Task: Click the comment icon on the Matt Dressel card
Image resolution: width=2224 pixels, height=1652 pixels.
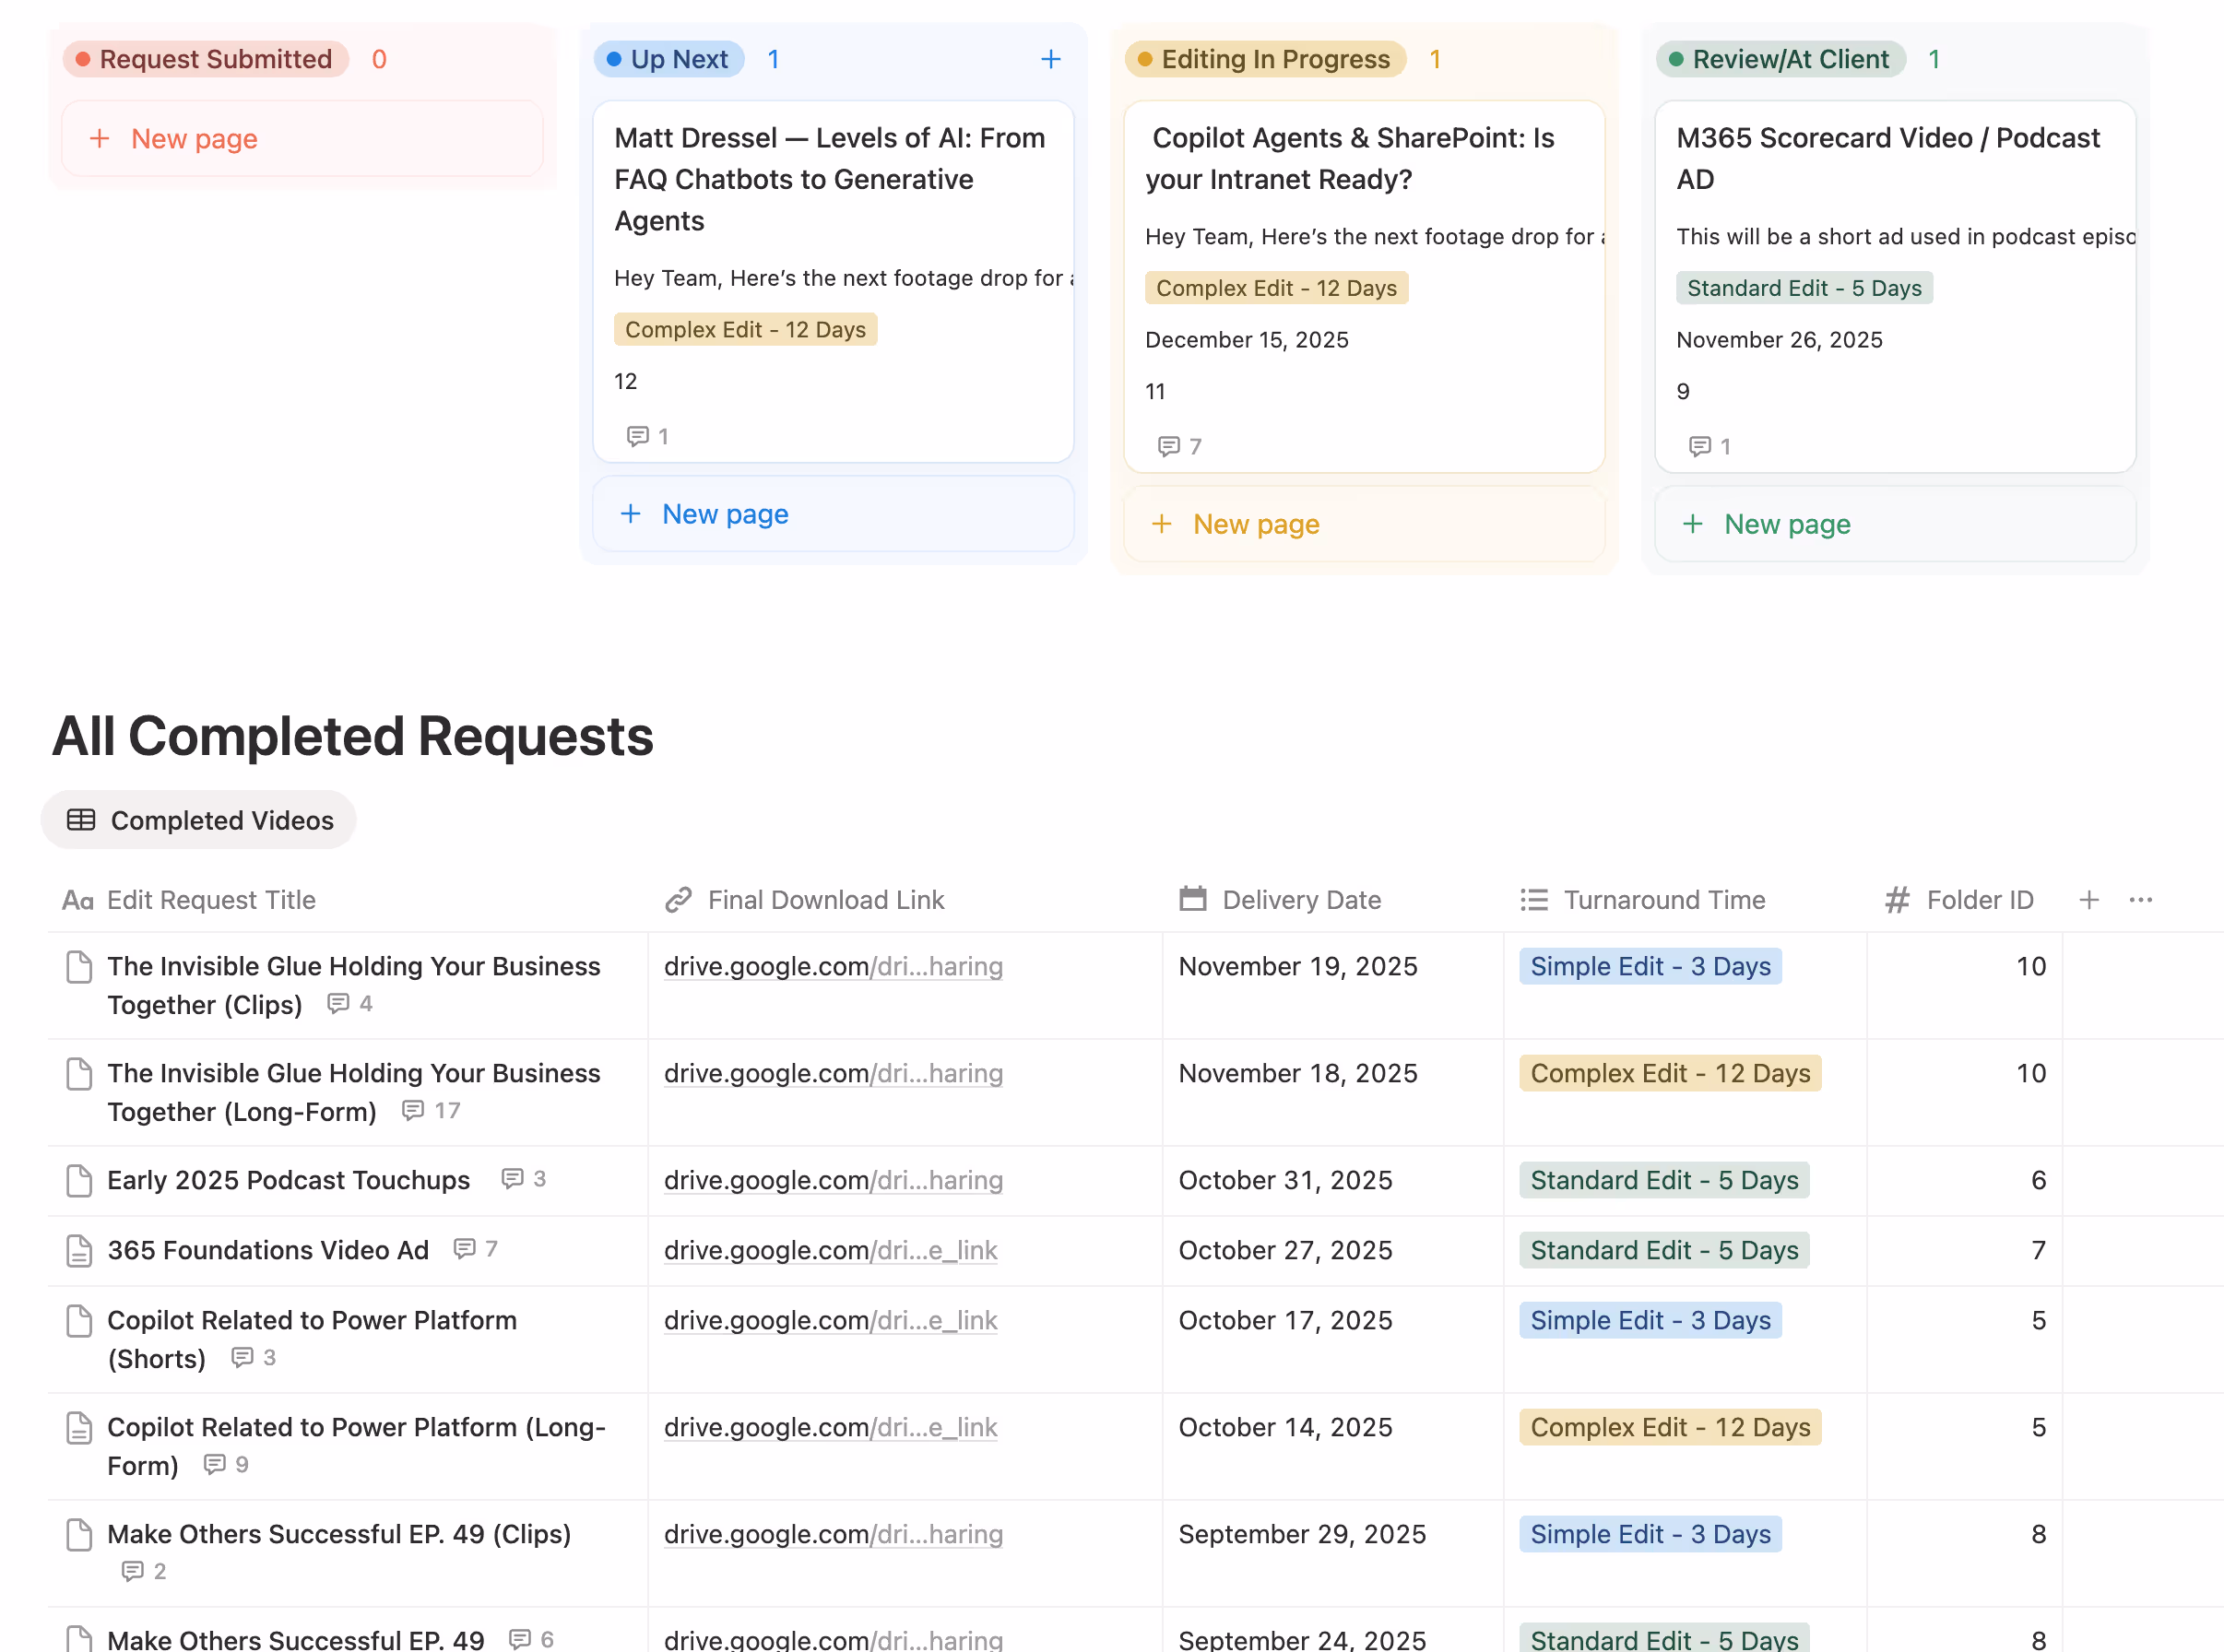Action: (639, 436)
